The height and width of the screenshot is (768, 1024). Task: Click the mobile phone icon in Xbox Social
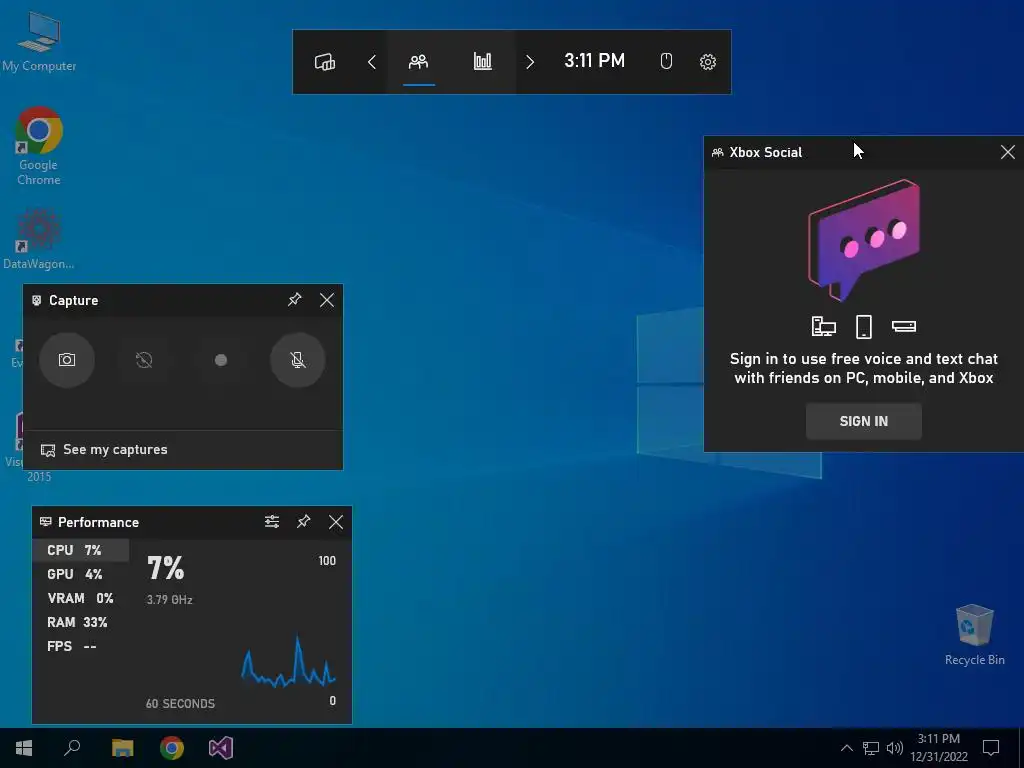[863, 327]
